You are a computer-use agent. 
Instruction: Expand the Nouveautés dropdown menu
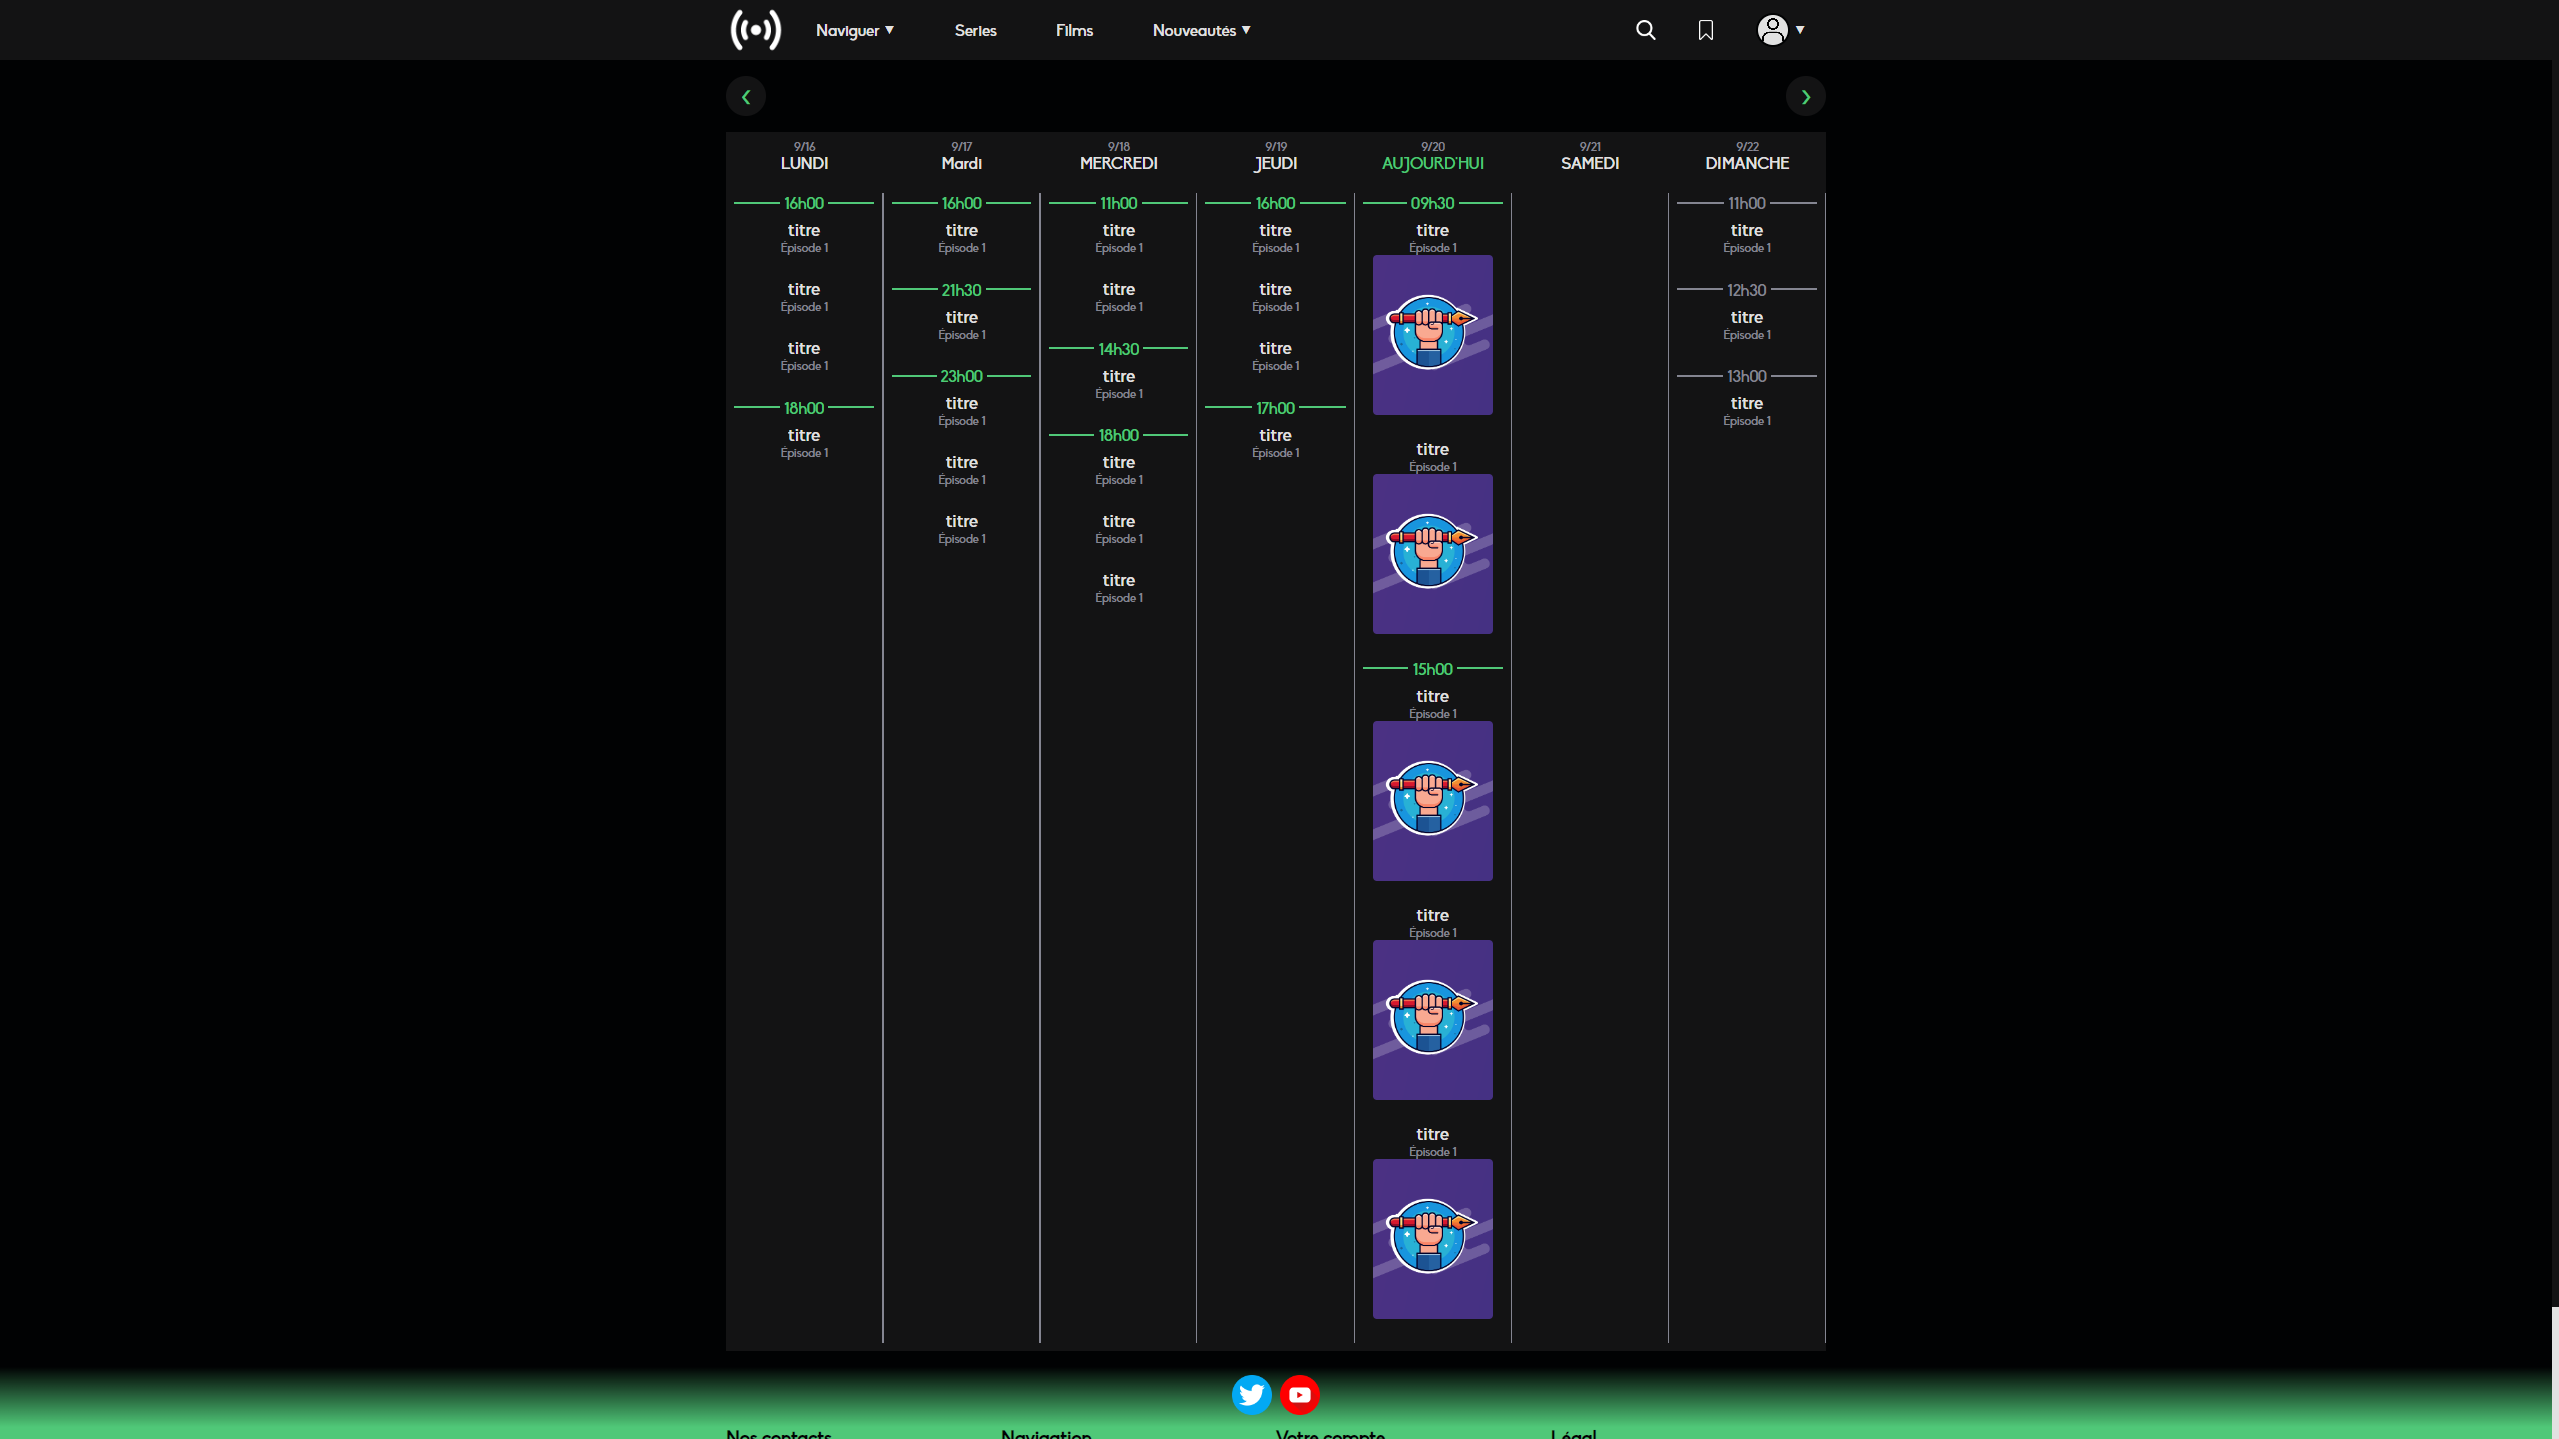coord(1201,30)
